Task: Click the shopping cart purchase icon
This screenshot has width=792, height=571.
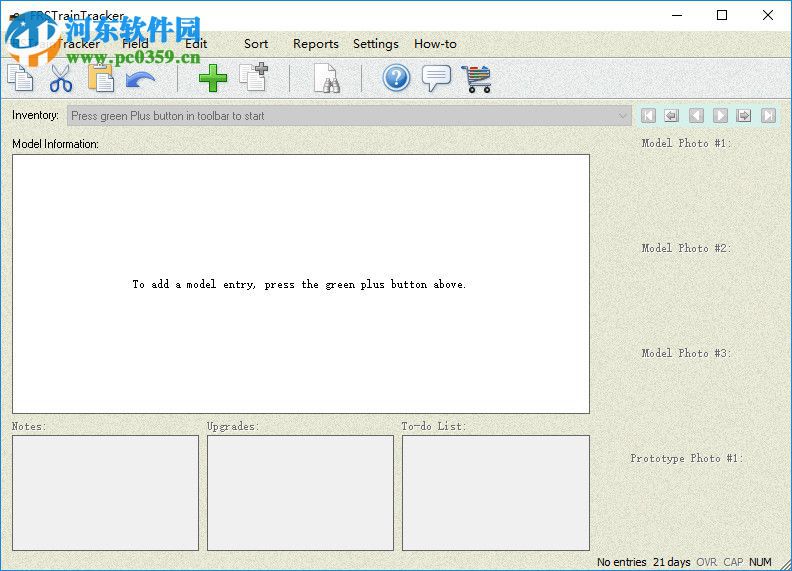Action: [x=476, y=79]
